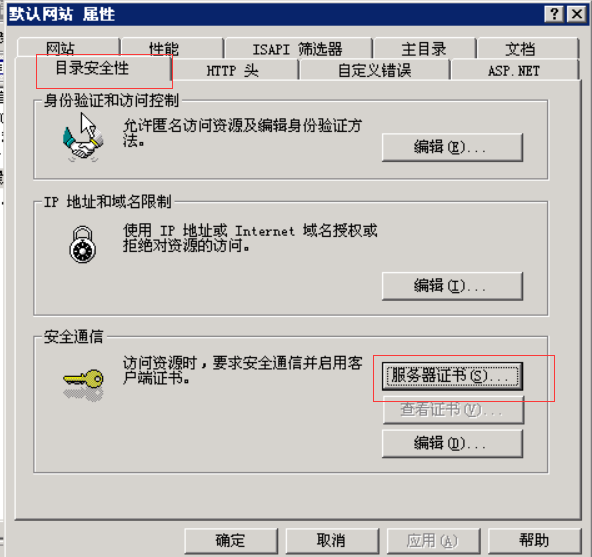Click the question mark help icon in title bar
The width and height of the screenshot is (592, 557).
554,14
